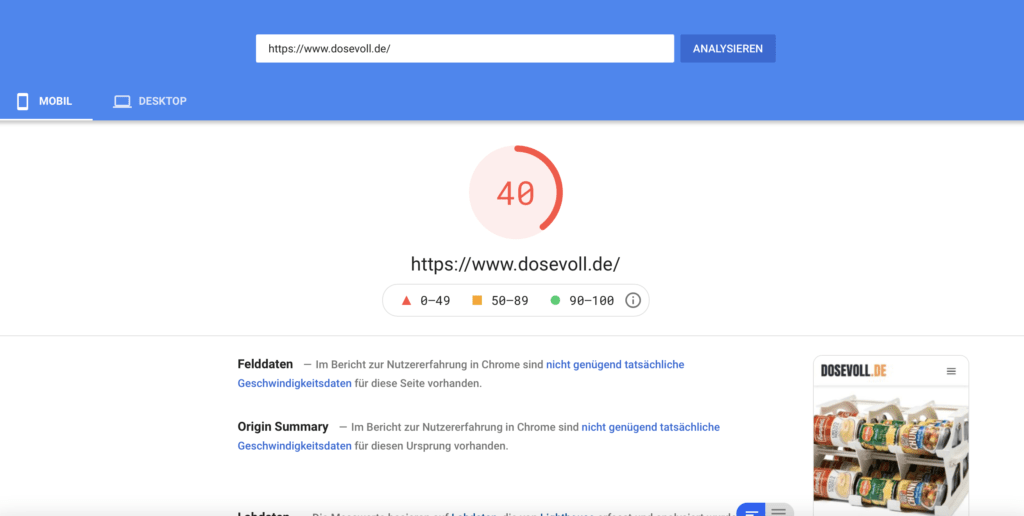The image size is (1024, 516).
Task: Click the desktop laptop icon
Action: point(122,101)
